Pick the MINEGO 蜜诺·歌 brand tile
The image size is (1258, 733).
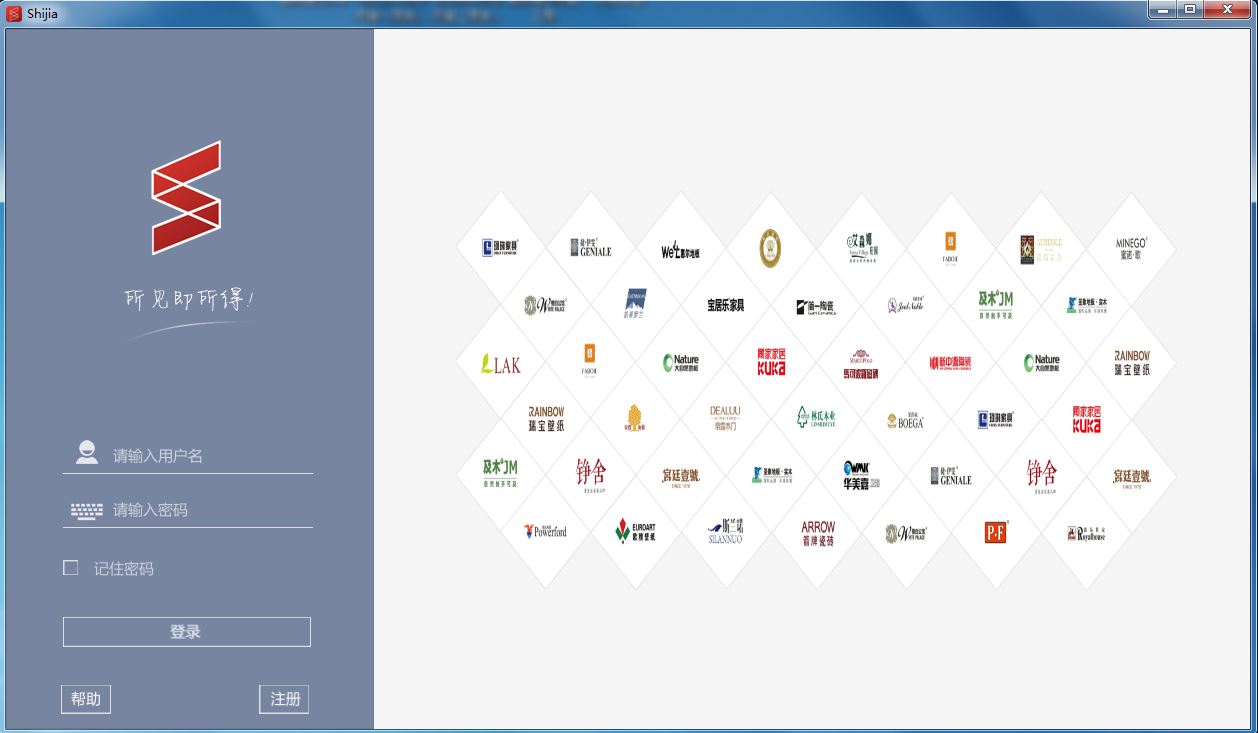tap(1131, 249)
